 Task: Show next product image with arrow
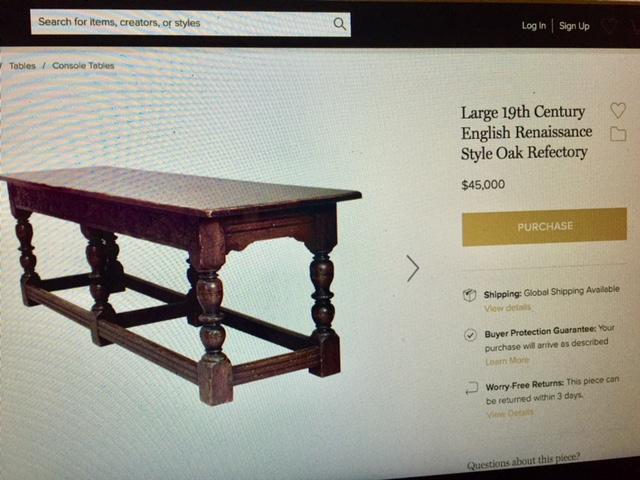click(x=413, y=268)
